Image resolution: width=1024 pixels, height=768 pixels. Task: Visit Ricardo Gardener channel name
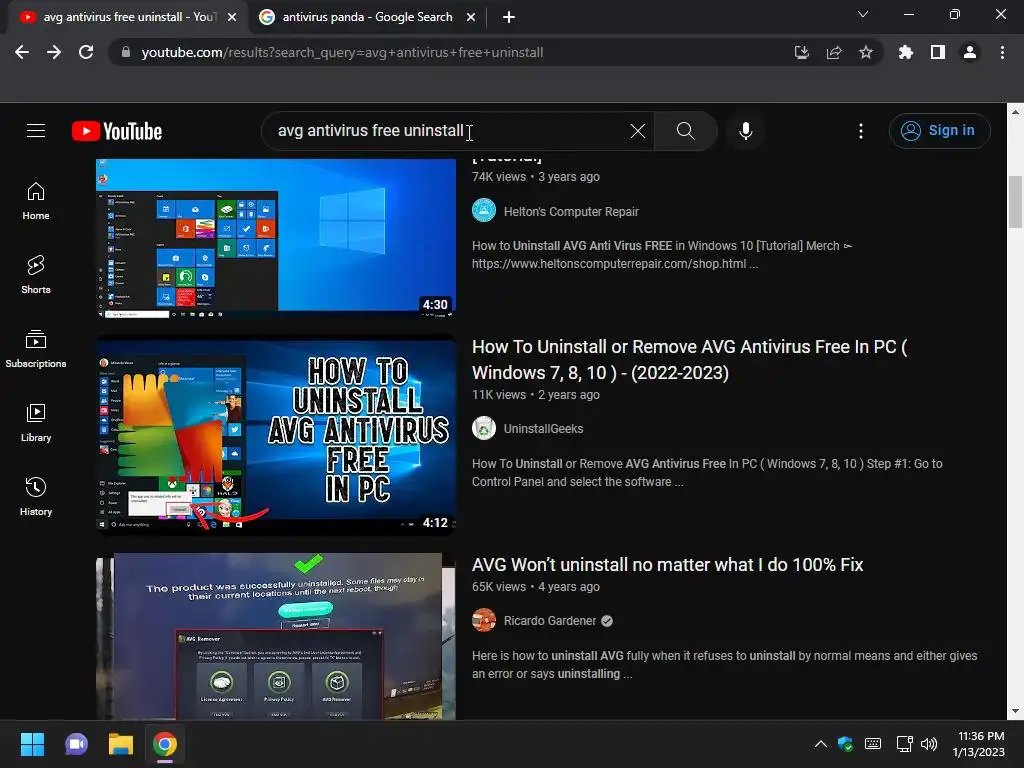pos(550,621)
